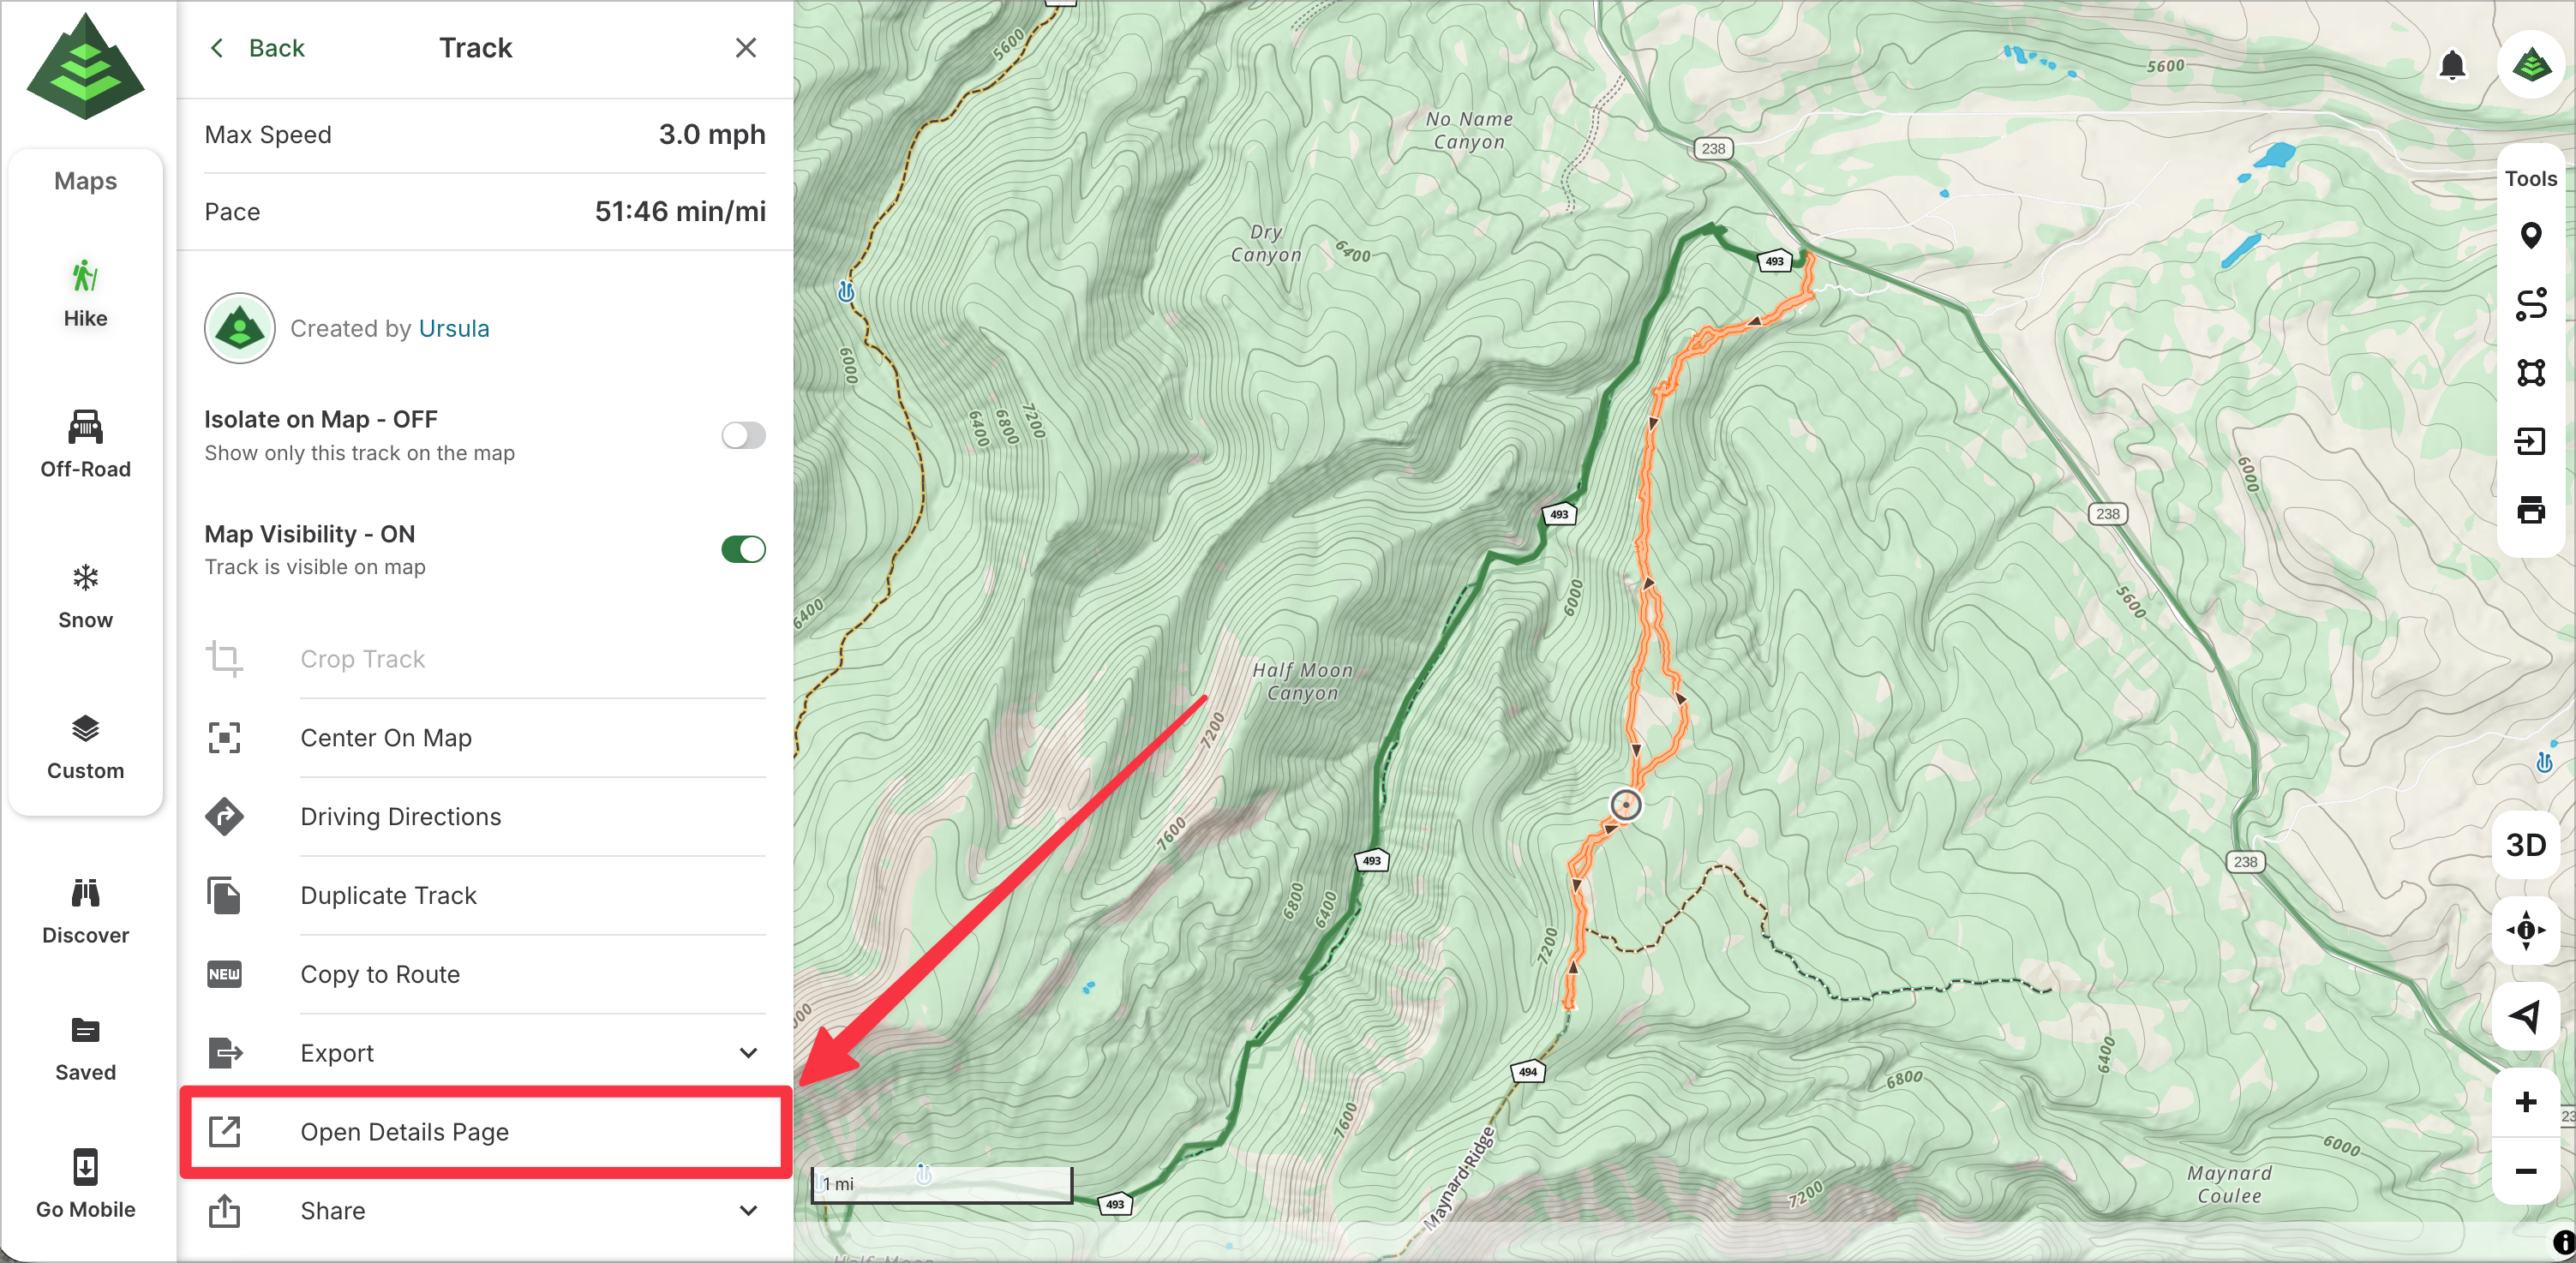This screenshot has width=2576, height=1263.
Task: Switch map to 3D view
Action: click(2525, 845)
